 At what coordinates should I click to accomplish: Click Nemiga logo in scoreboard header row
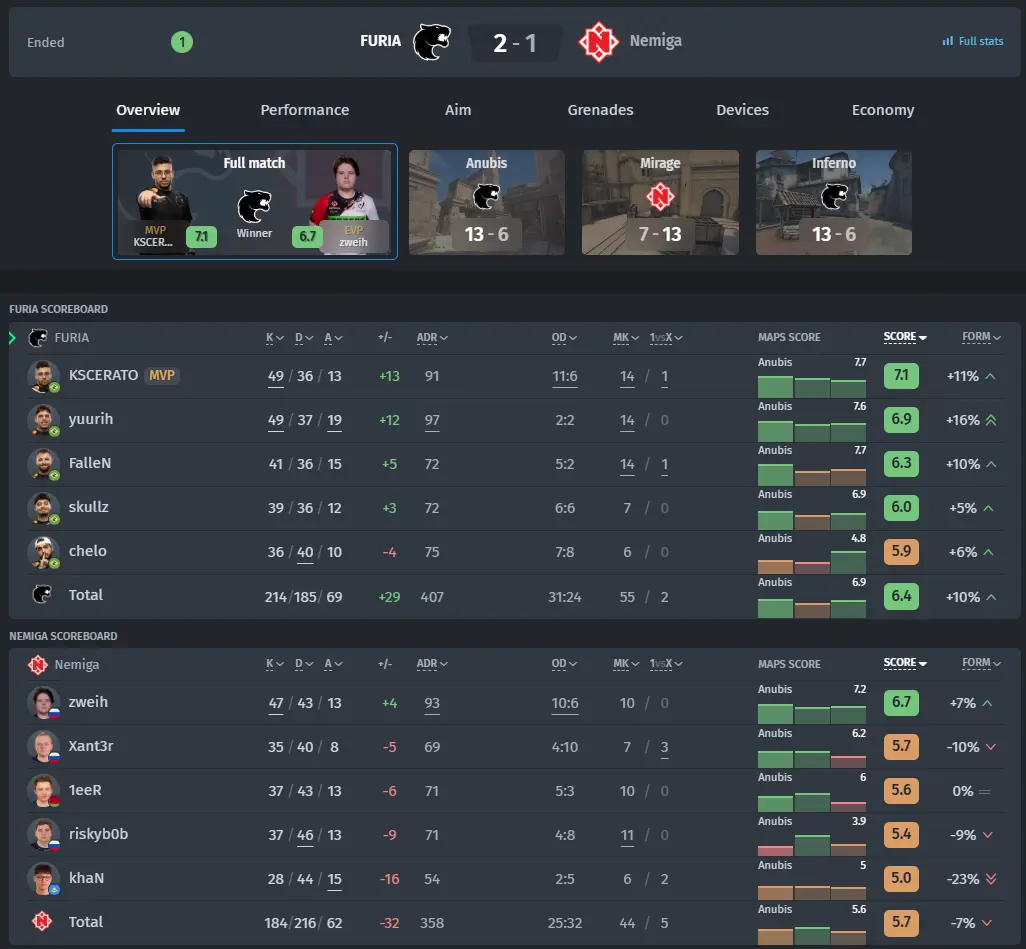pyautogui.click(x=38, y=665)
